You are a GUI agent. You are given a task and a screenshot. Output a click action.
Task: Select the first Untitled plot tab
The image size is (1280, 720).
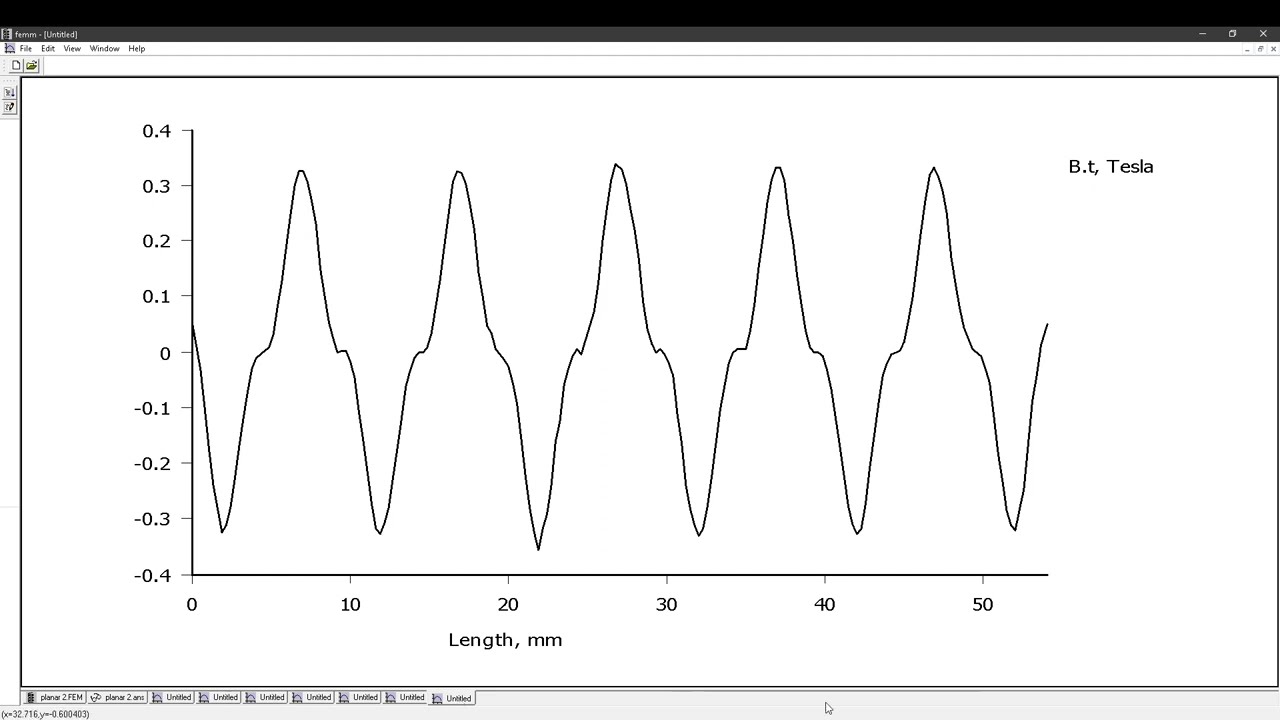pyautogui.click(x=172, y=698)
